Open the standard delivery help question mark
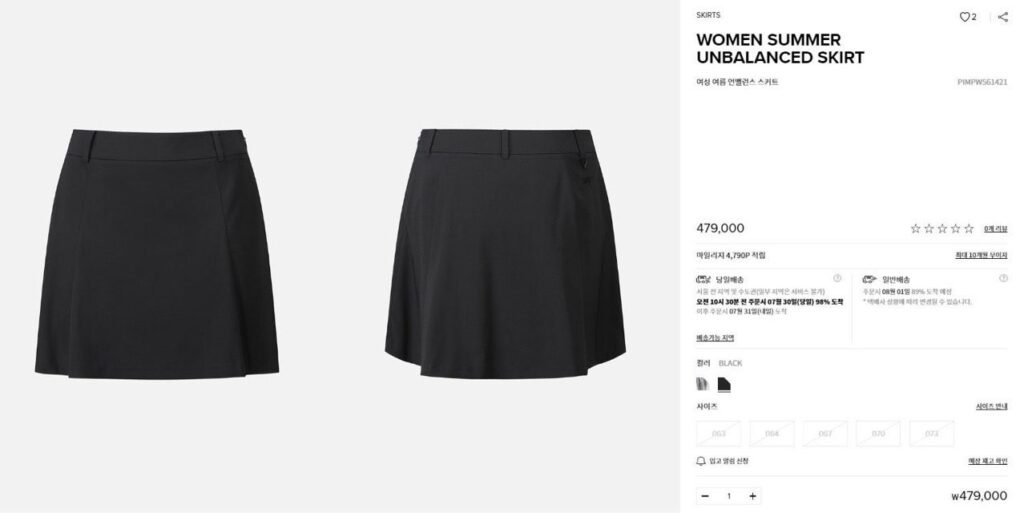 click(1003, 279)
